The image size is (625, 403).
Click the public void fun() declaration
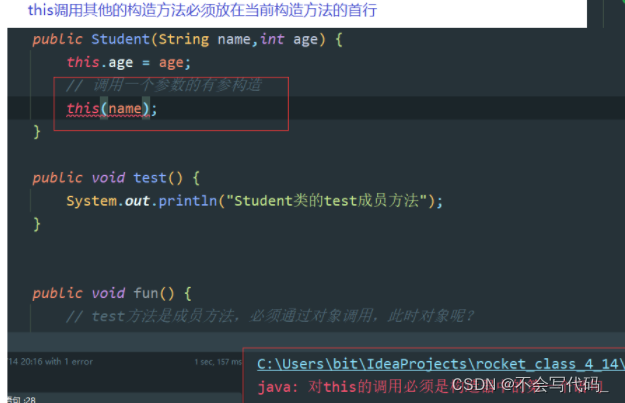[x=112, y=294]
